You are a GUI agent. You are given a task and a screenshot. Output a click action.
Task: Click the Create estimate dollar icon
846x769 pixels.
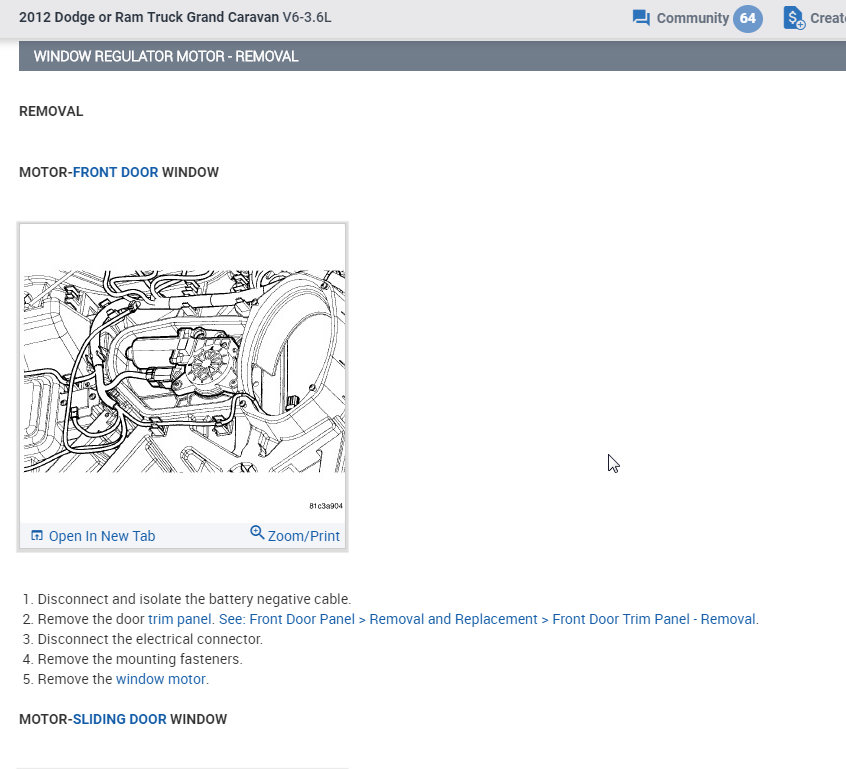(794, 18)
